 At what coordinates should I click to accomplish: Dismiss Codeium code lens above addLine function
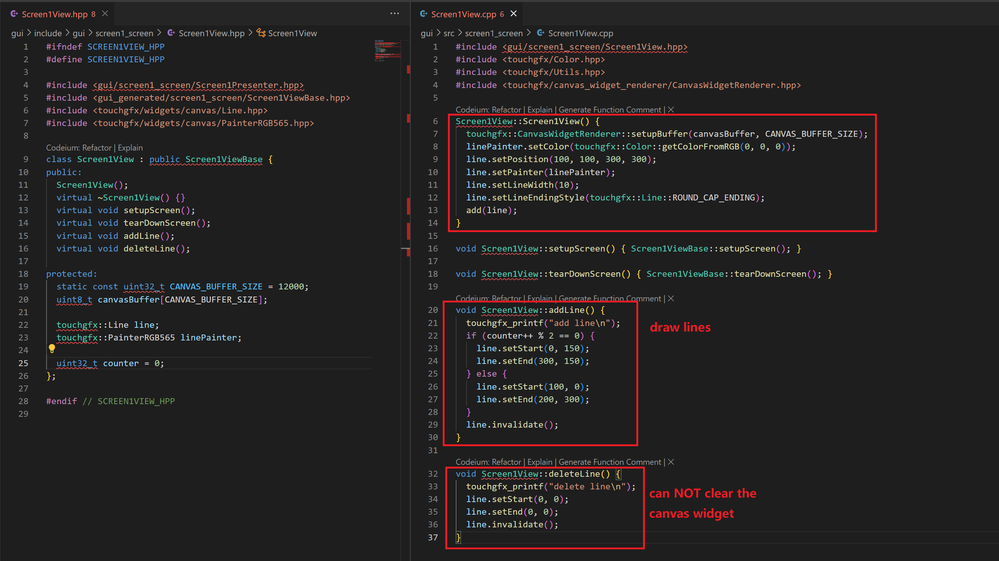coord(670,298)
